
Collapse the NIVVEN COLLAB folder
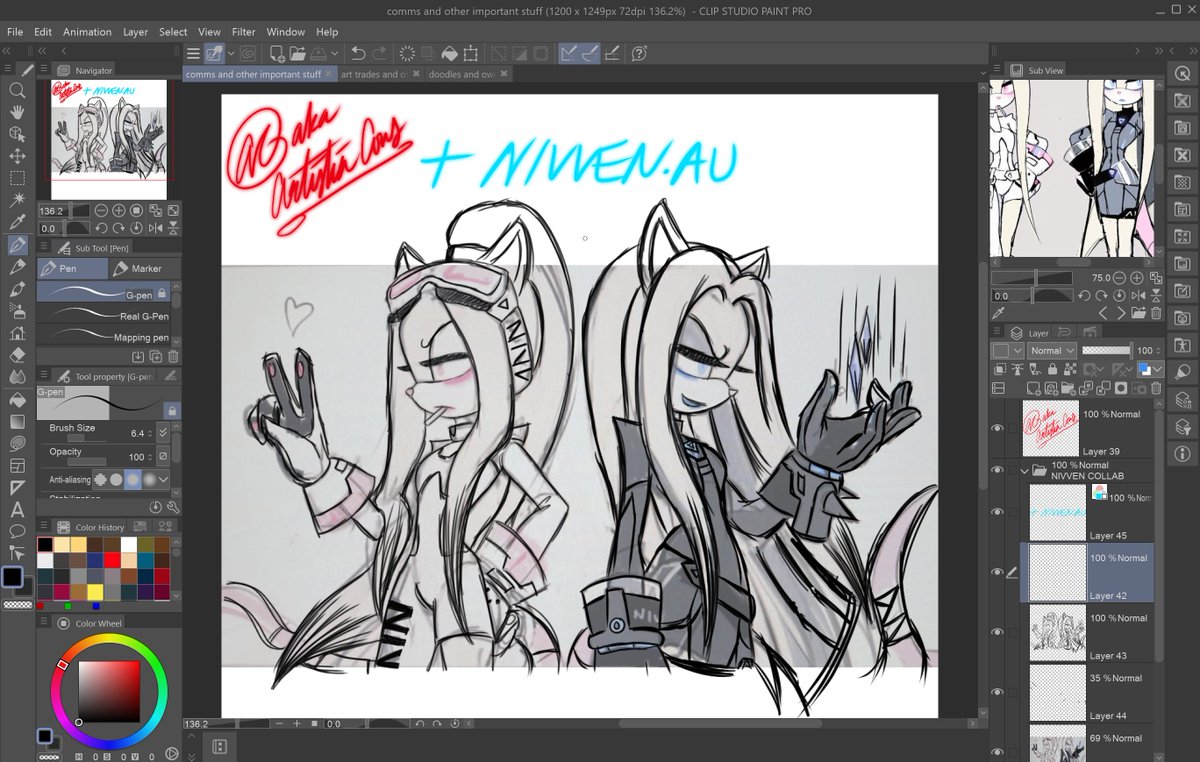pos(1023,470)
